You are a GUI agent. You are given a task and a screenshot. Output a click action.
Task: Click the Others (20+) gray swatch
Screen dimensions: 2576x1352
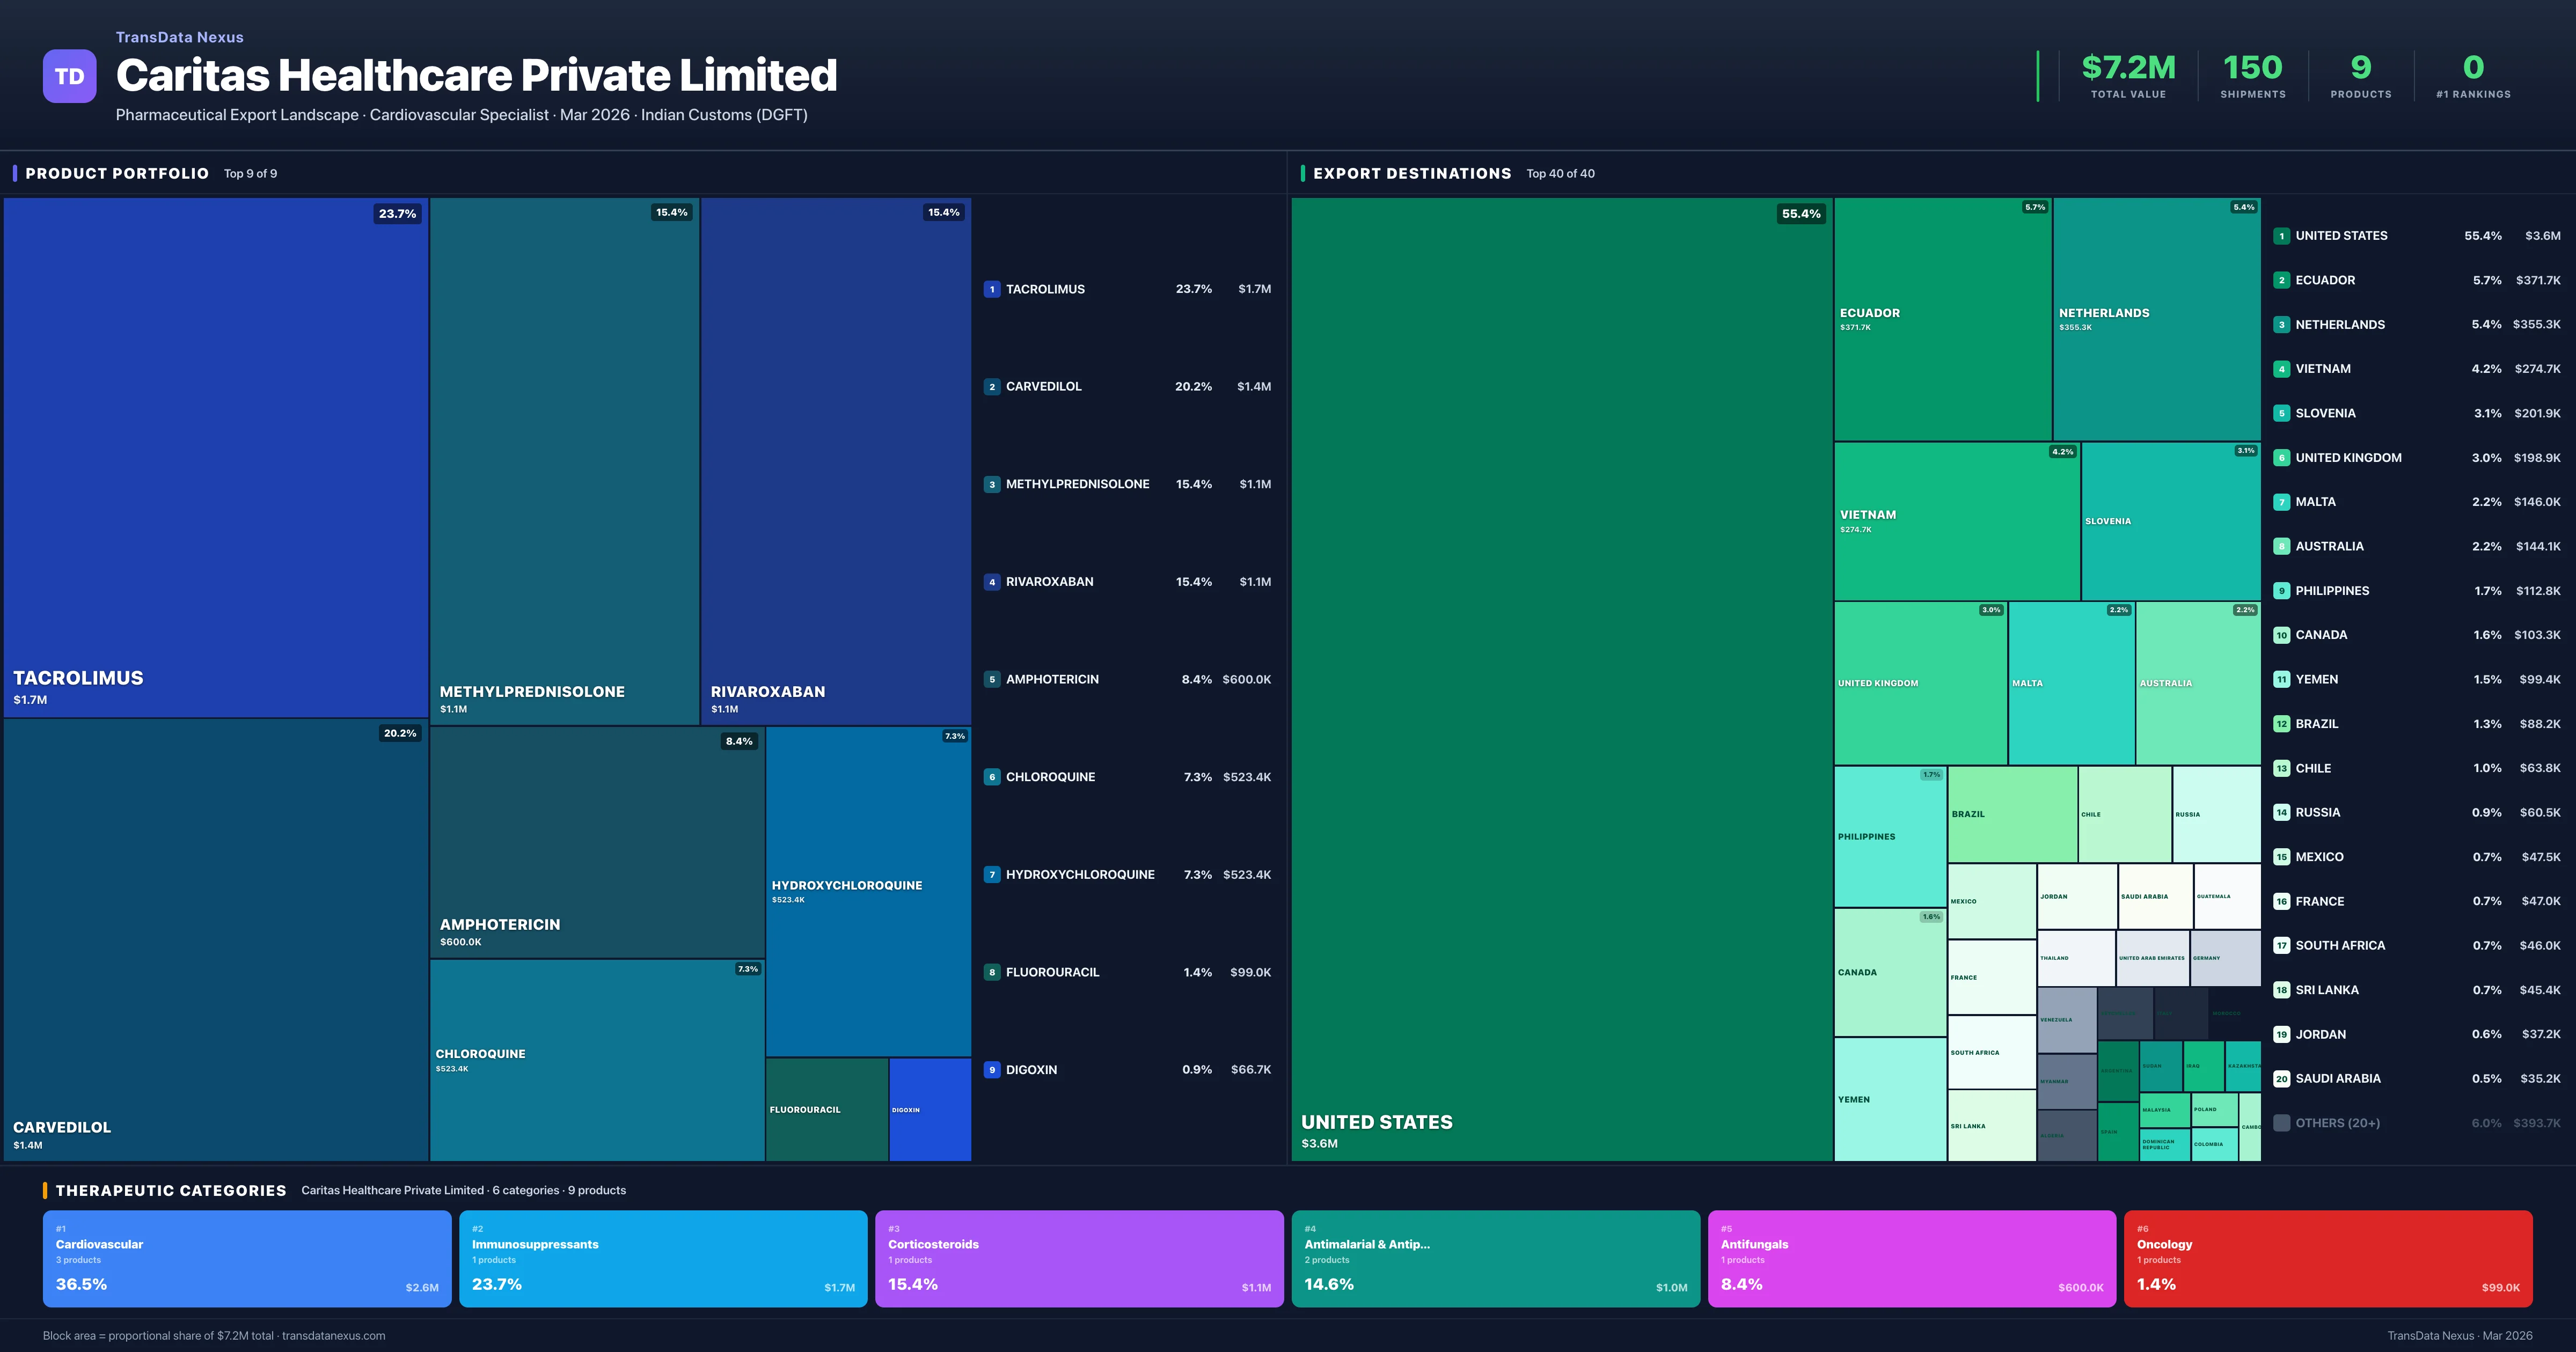tap(2281, 1123)
